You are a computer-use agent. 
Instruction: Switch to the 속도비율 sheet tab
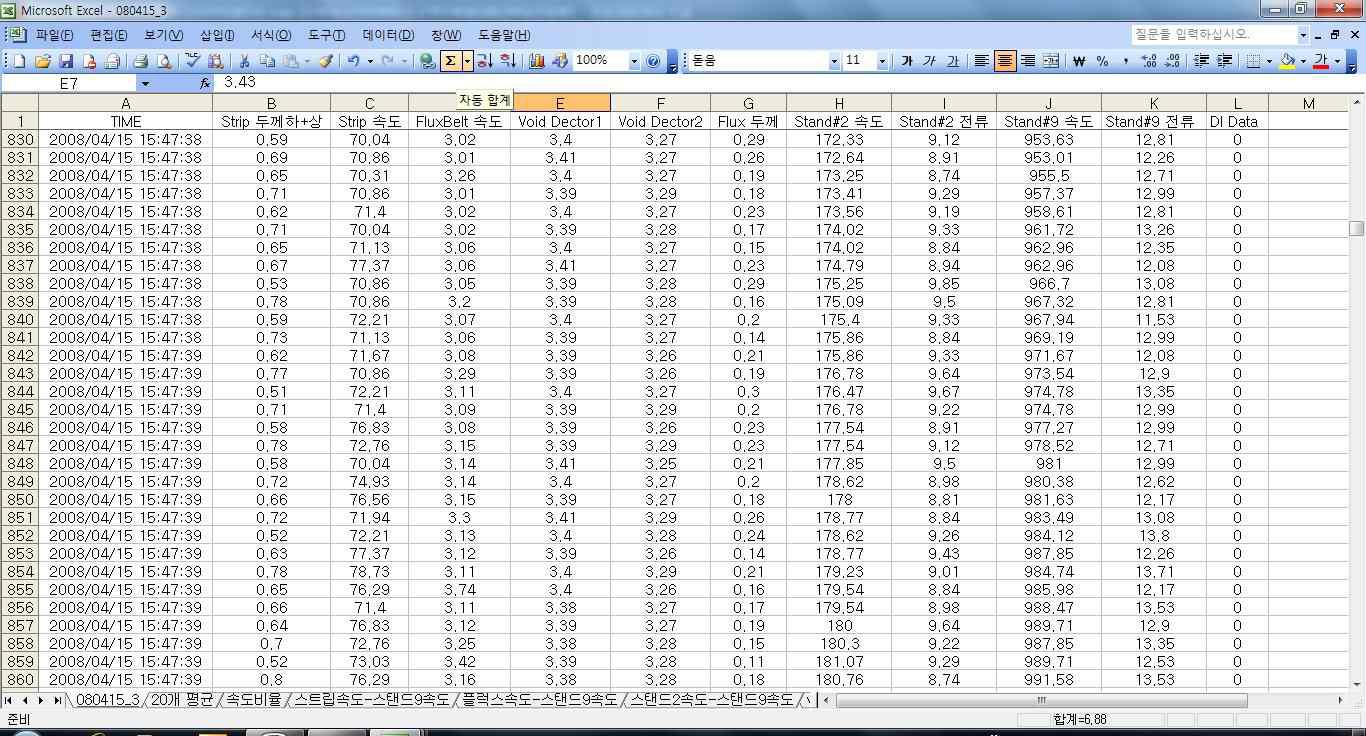point(254,700)
